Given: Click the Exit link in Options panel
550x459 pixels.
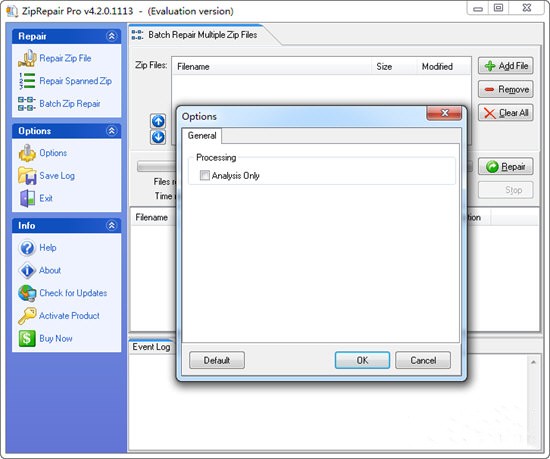Looking at the screenshot, I should click(46, 198).
